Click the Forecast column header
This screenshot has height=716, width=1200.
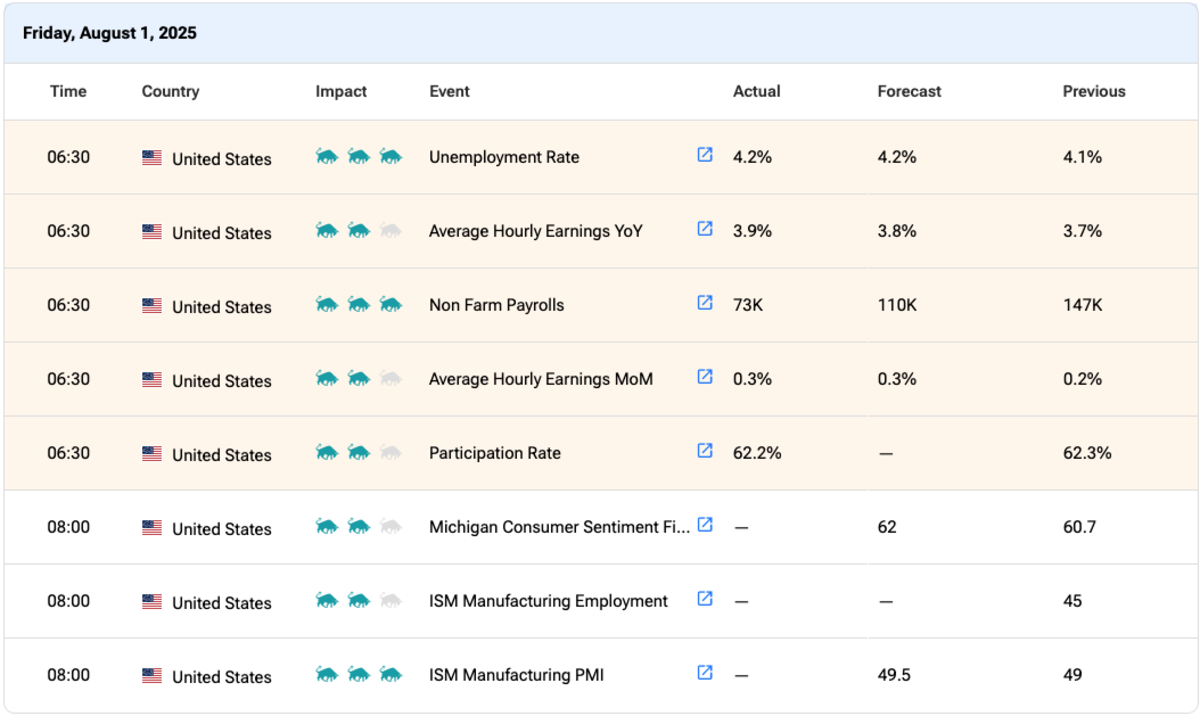tap(909, 91)
